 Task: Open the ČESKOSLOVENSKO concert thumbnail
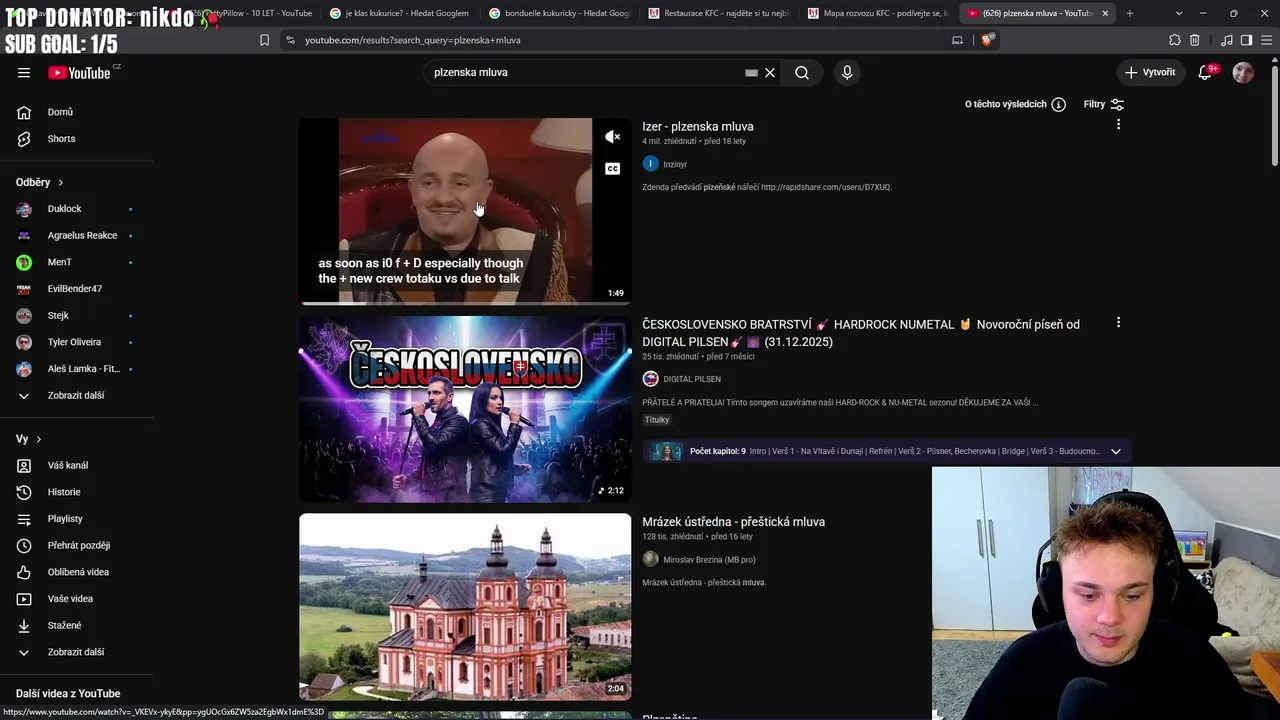coord(465,409)
